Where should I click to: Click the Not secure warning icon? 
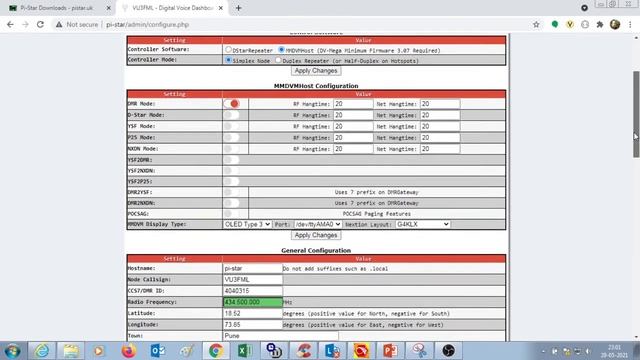click(x=59, y=24)
